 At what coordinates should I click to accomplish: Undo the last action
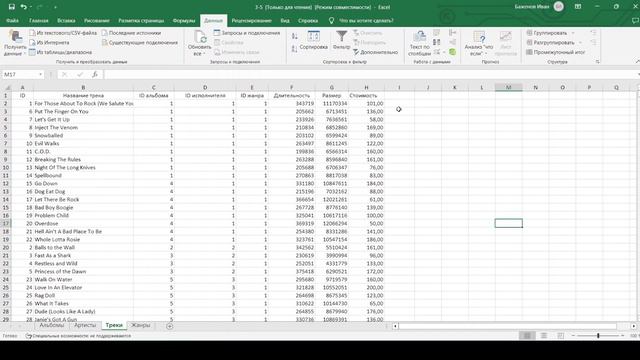(x=24, y=7)
